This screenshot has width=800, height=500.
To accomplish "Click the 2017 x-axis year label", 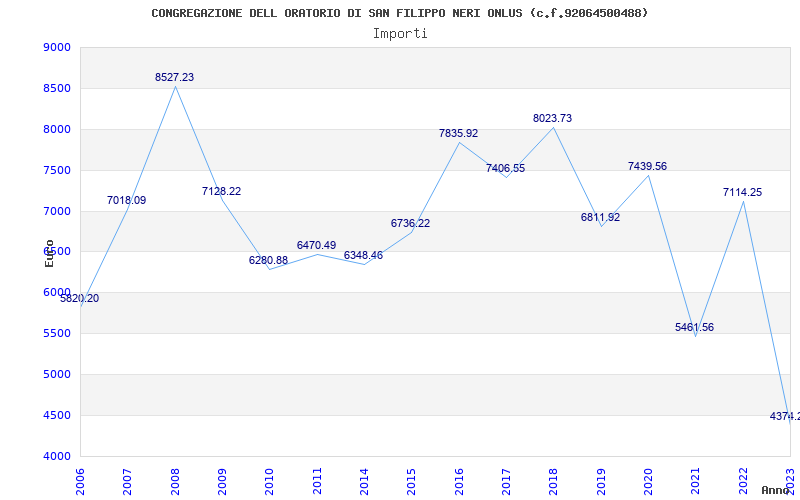I will pos(506,482).
